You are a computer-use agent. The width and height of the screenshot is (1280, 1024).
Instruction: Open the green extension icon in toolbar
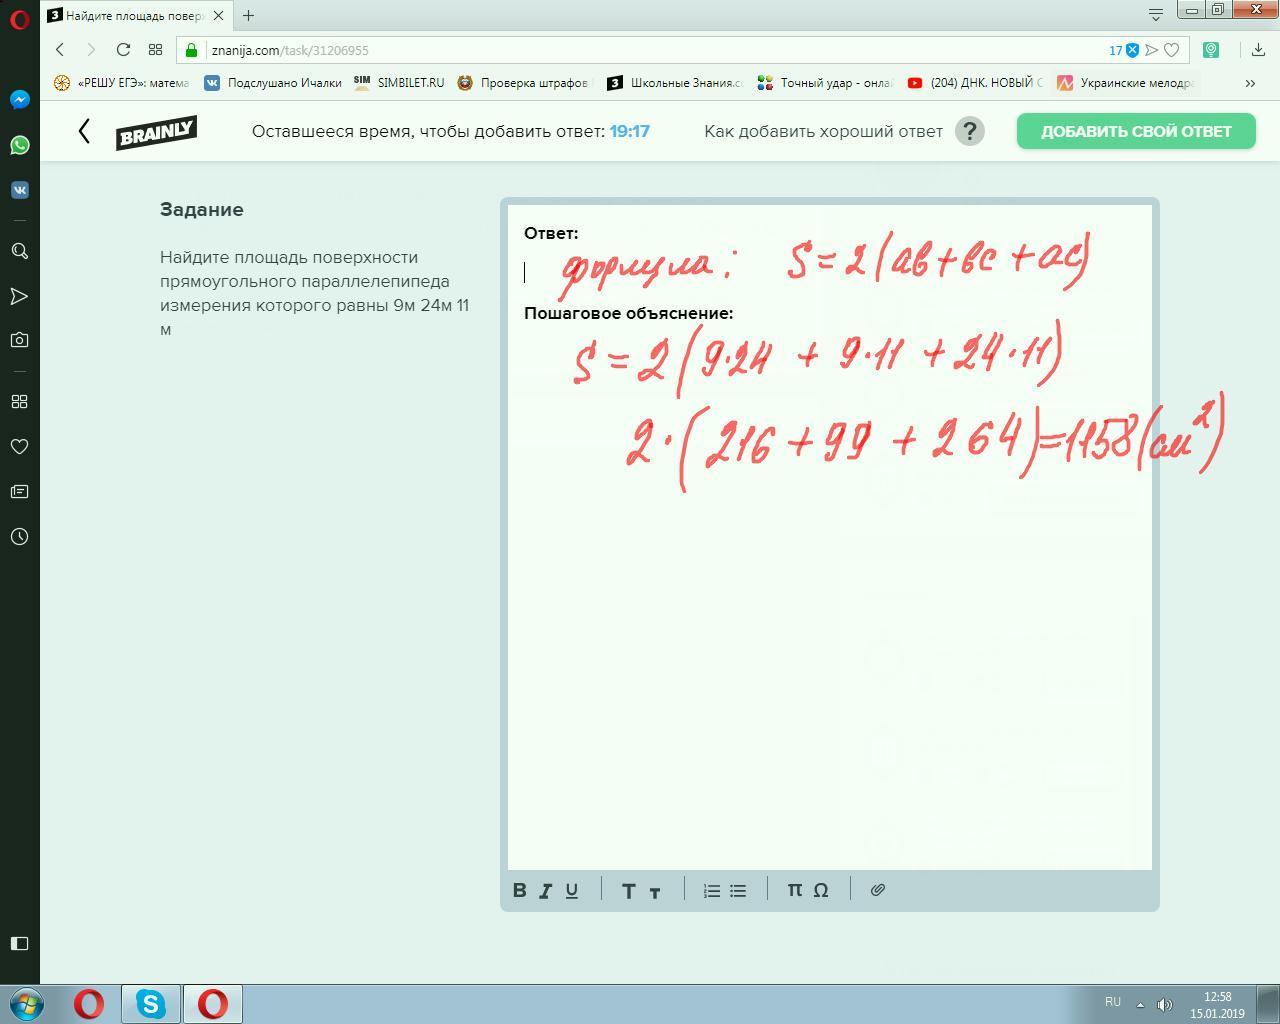point(1211,50)
